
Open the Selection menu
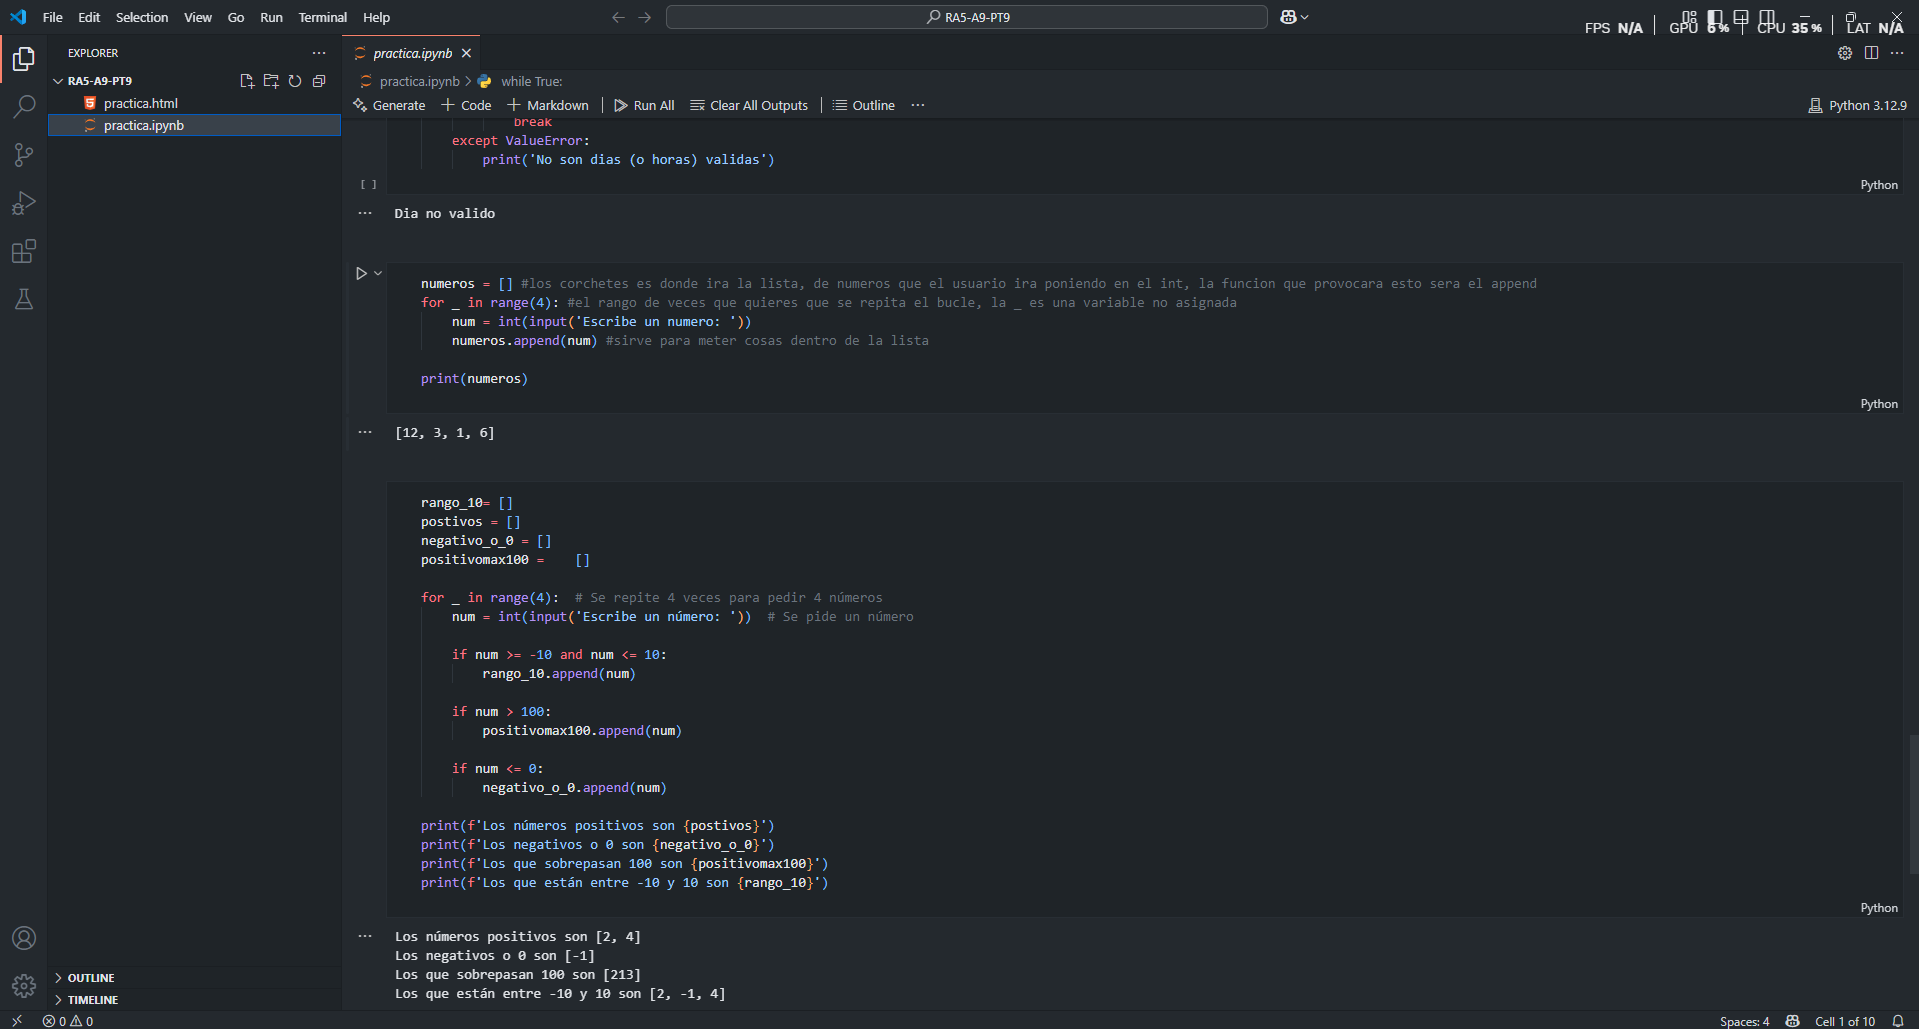(x=142, y=17)
